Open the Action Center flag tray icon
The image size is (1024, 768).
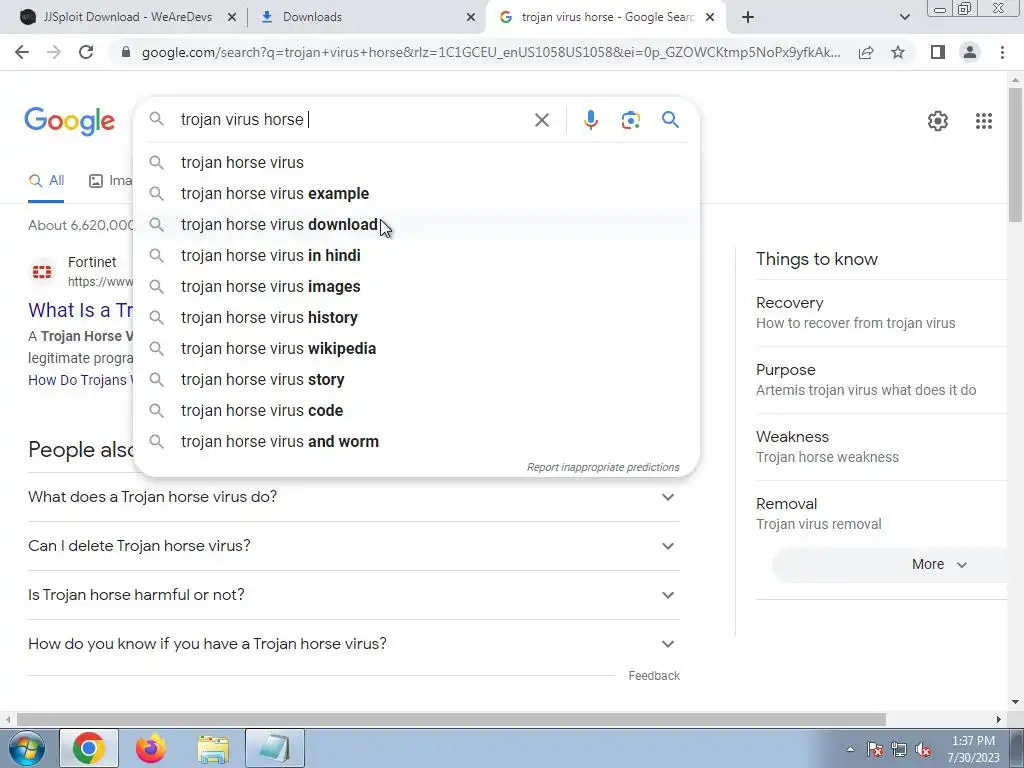(x=875, y=750)
